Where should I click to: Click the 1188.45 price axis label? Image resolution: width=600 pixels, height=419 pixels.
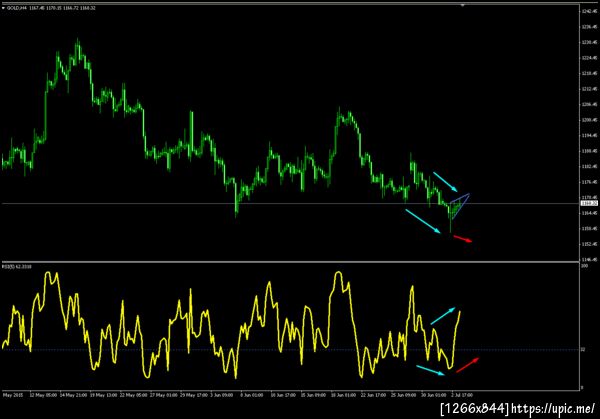tap(589, 151)
